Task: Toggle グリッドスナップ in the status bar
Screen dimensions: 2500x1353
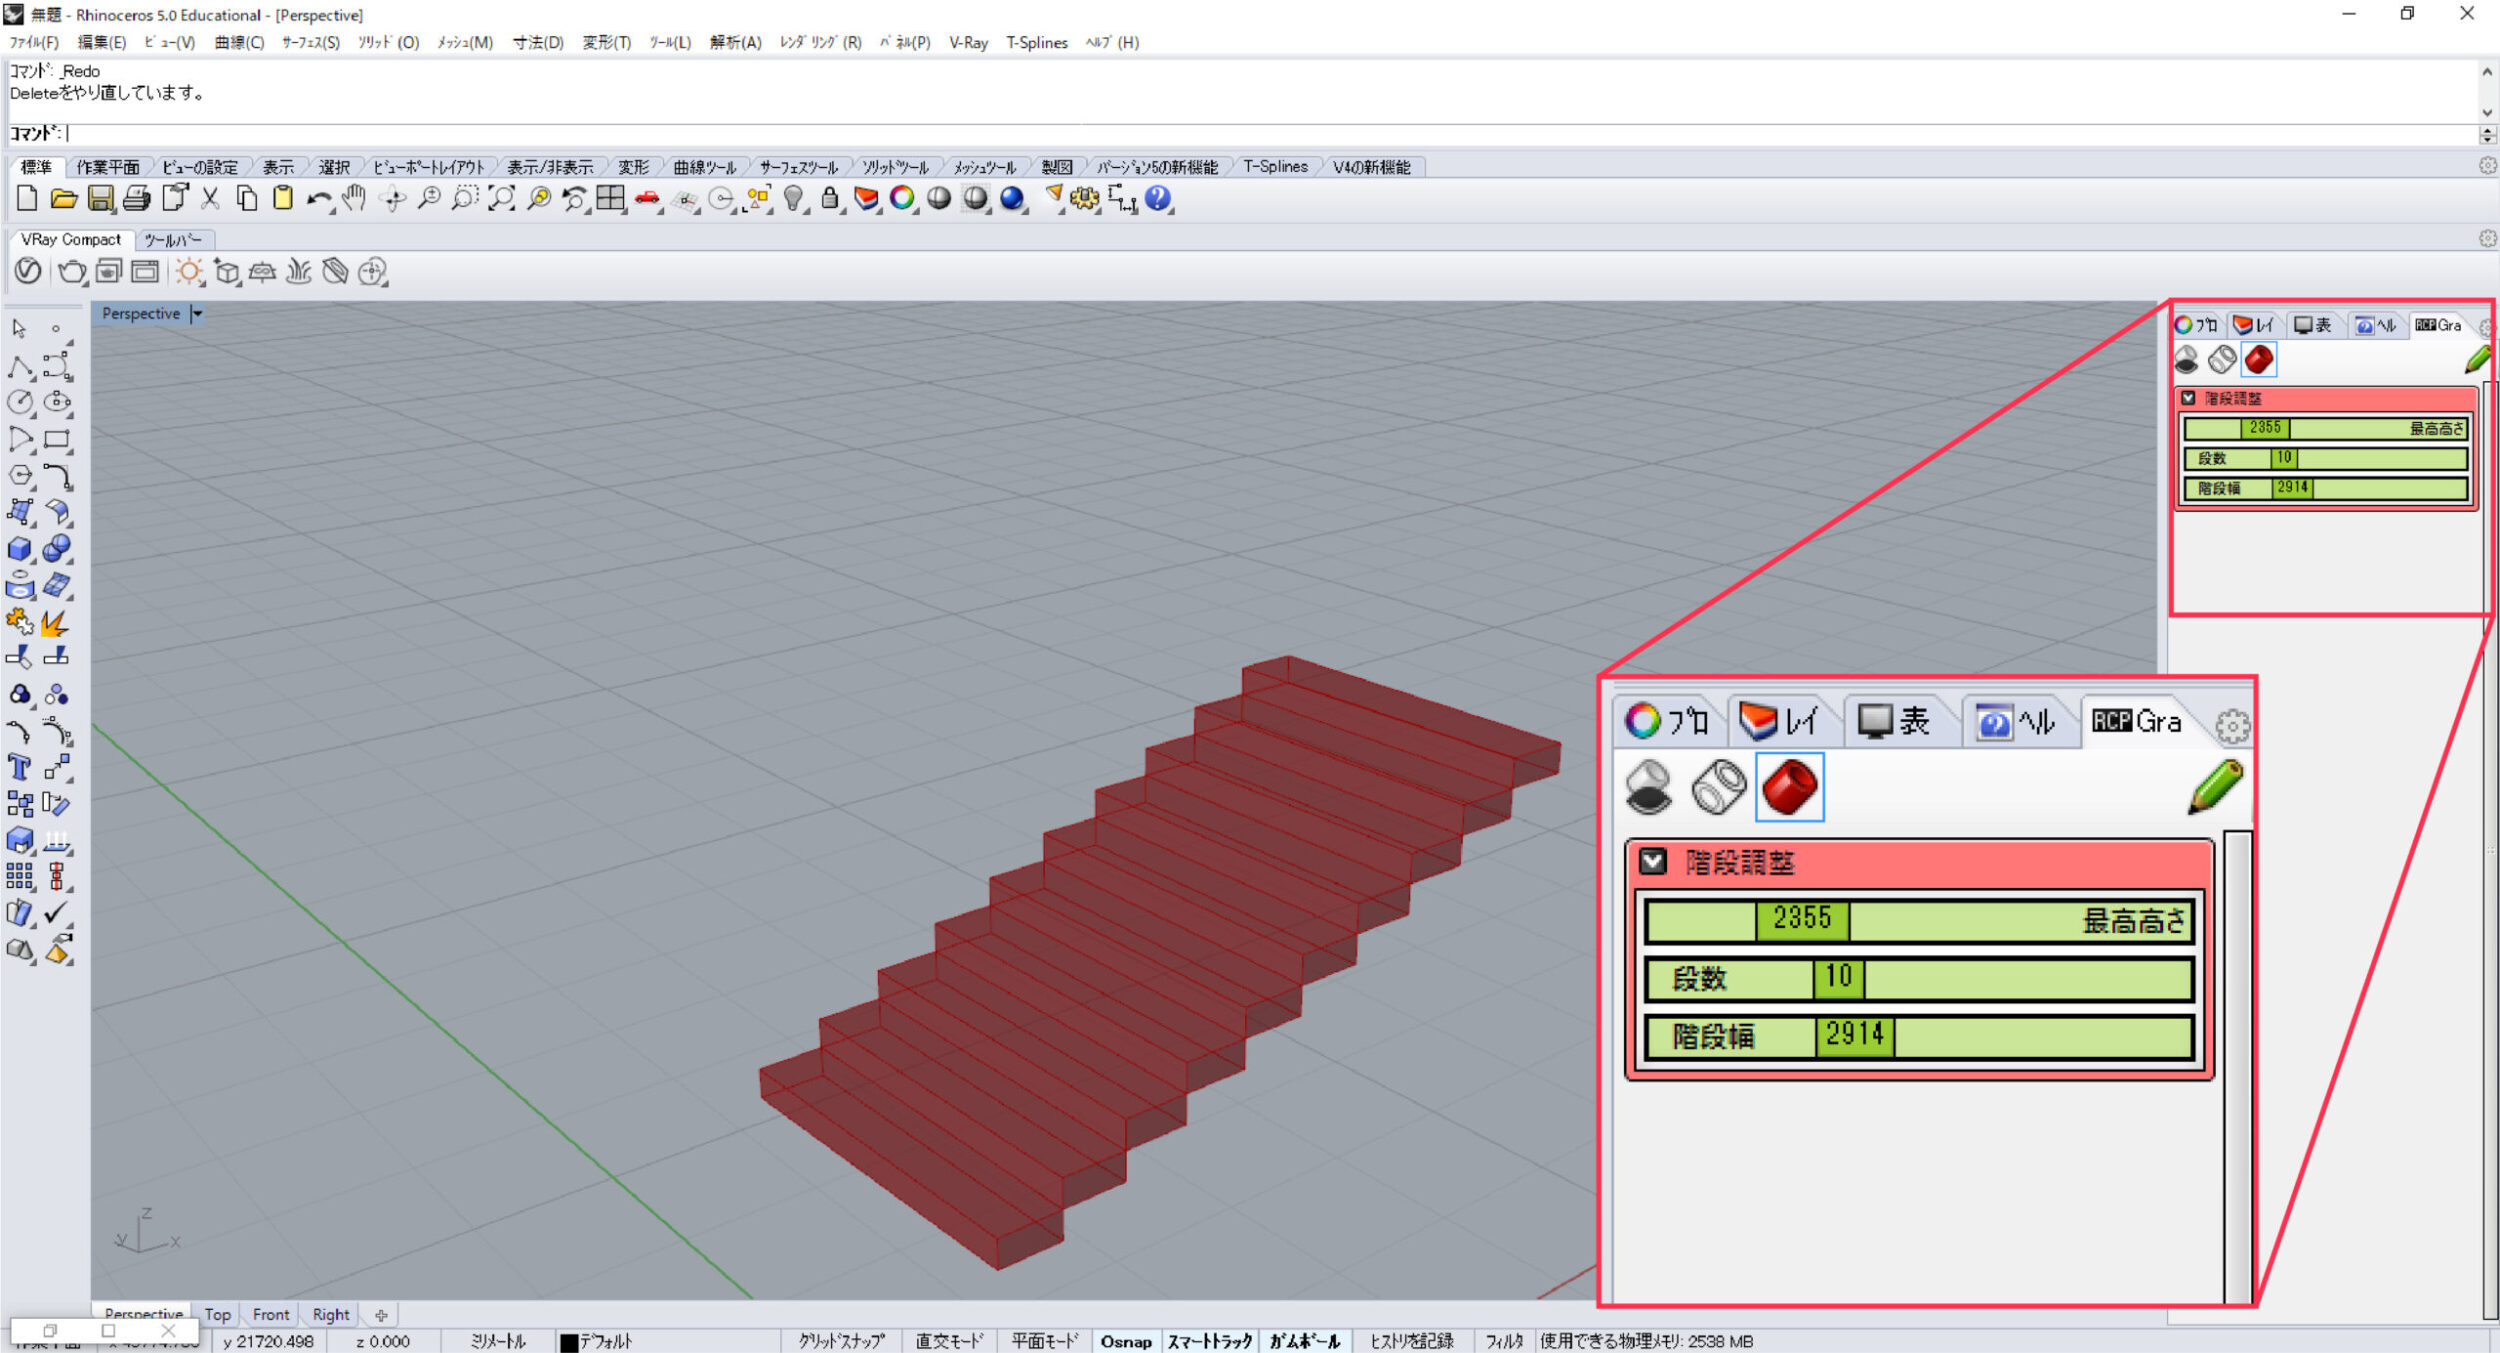Action: 841,1341
